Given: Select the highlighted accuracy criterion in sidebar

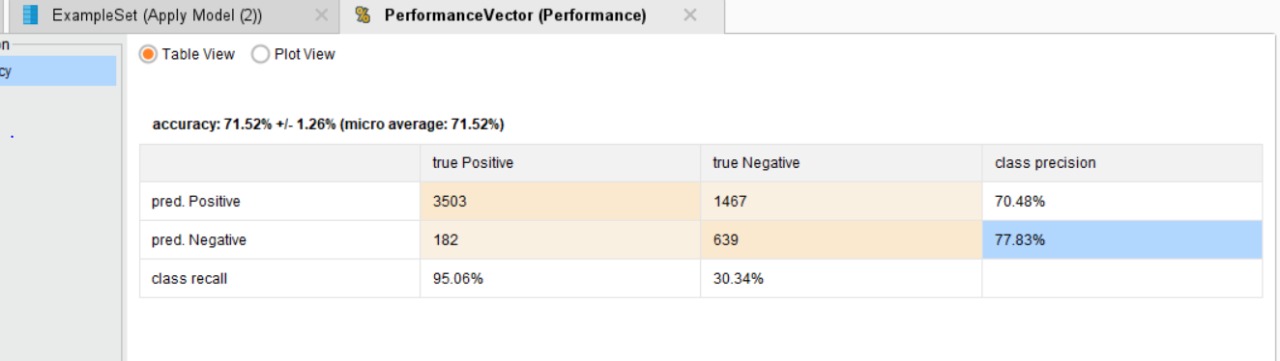Looking at the screenshot, I should coord(58,70).
